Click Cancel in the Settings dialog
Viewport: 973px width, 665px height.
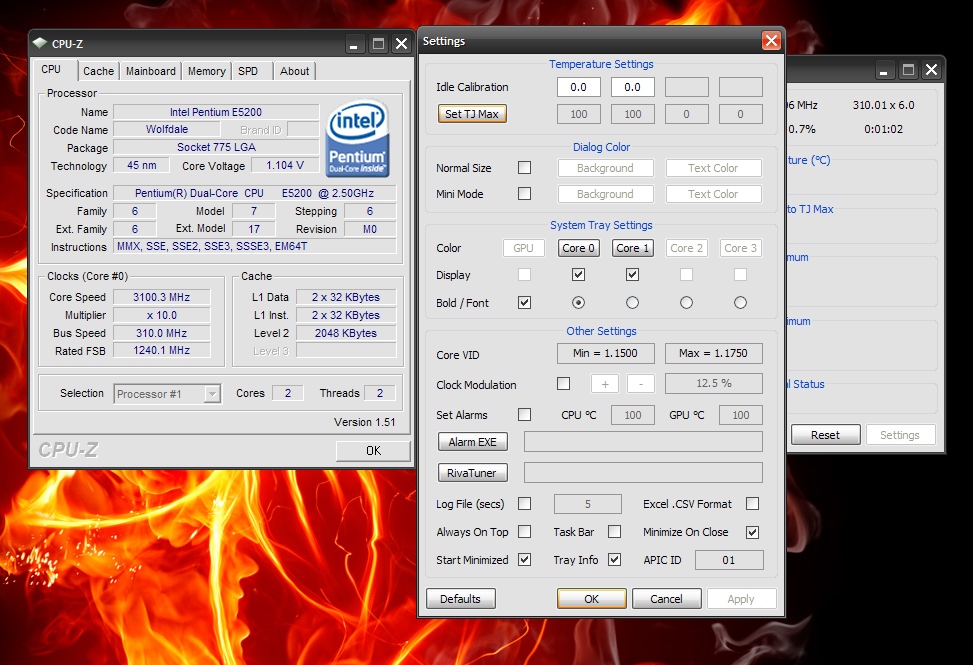click(666, 599)
